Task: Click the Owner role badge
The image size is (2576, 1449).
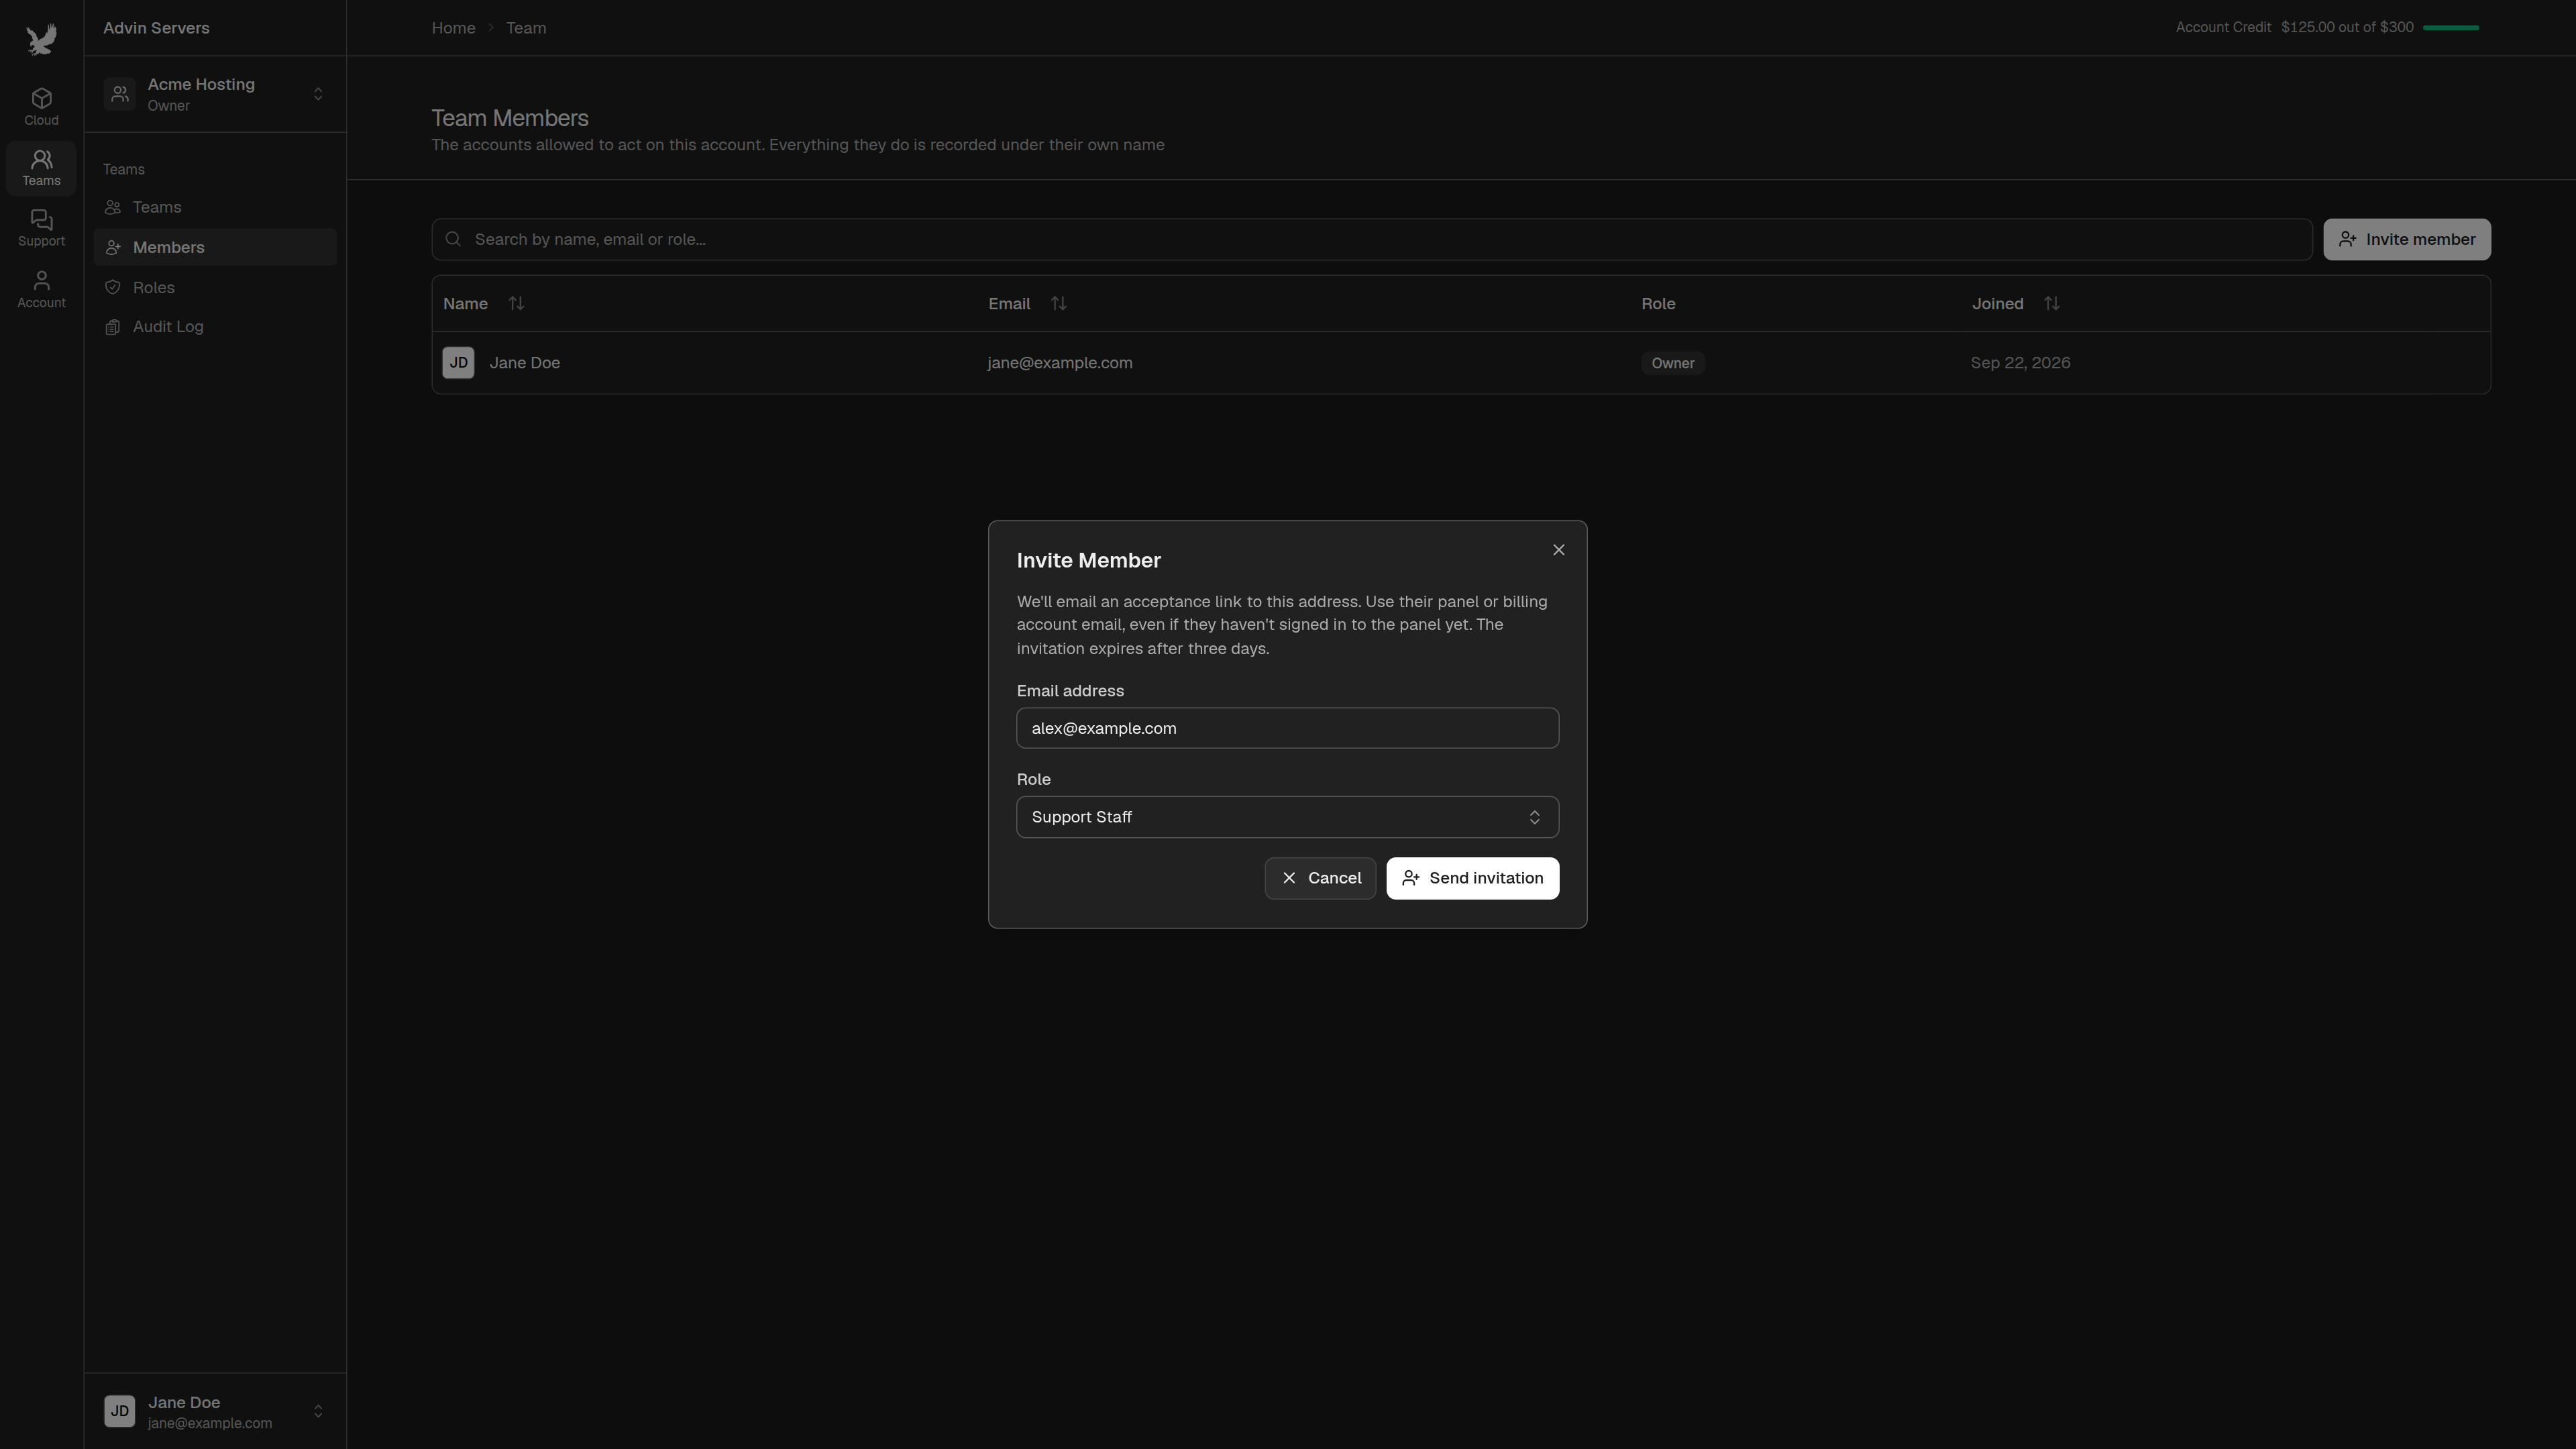Action: [1673, 363]
